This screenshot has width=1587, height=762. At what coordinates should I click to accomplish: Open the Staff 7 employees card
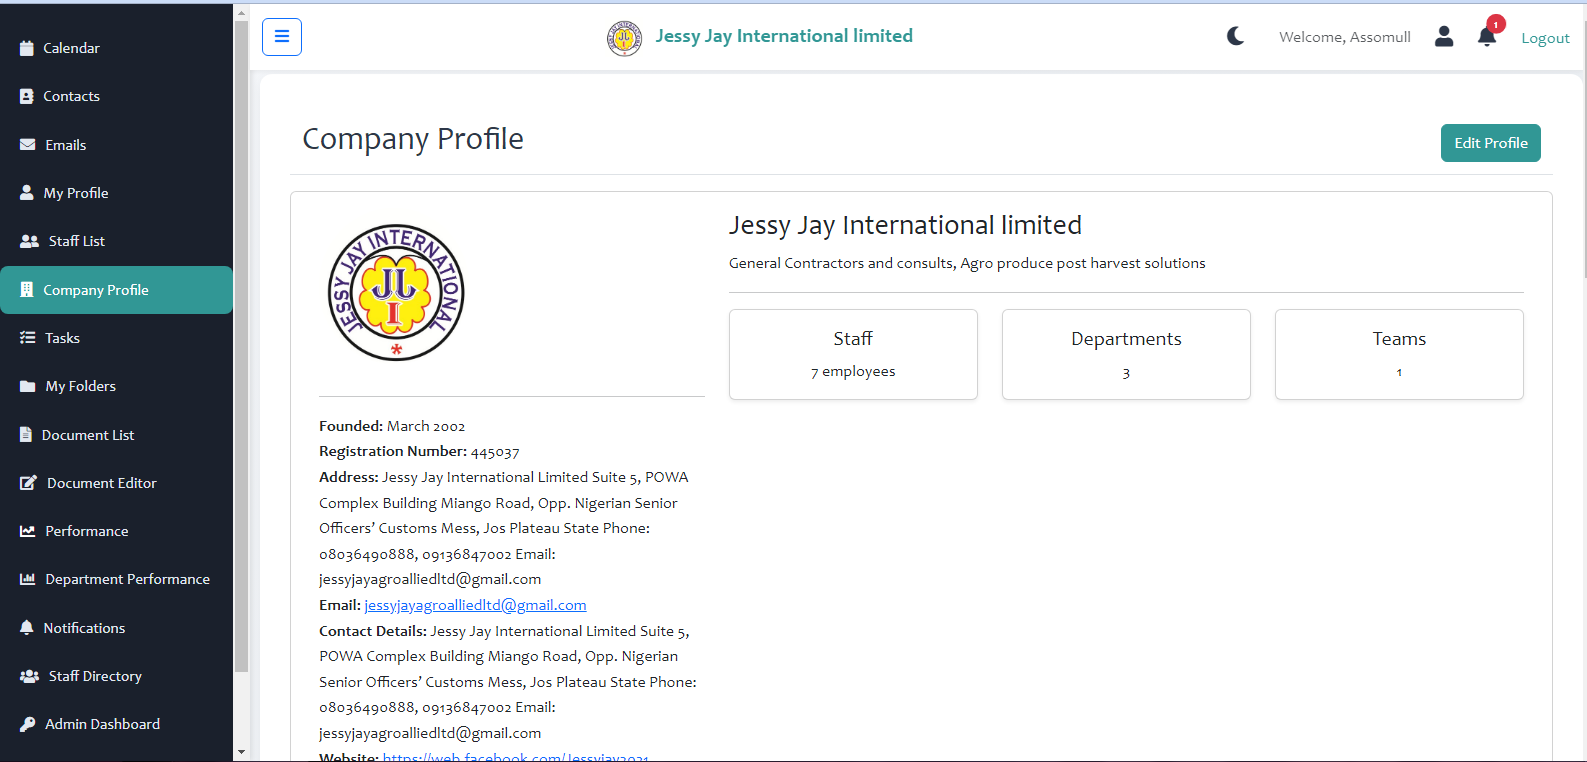pos(853,354)
